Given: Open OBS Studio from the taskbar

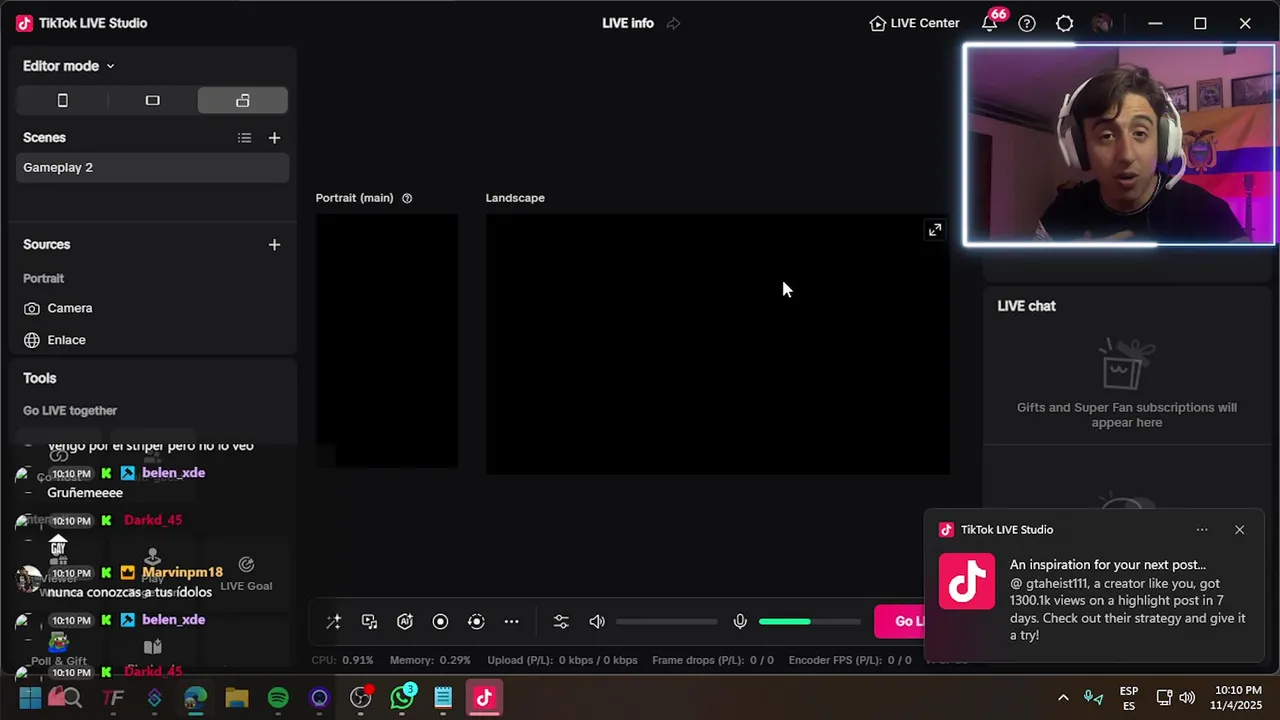Looking at the screenshot, I should pyautogui.click(x=361, y=697).
